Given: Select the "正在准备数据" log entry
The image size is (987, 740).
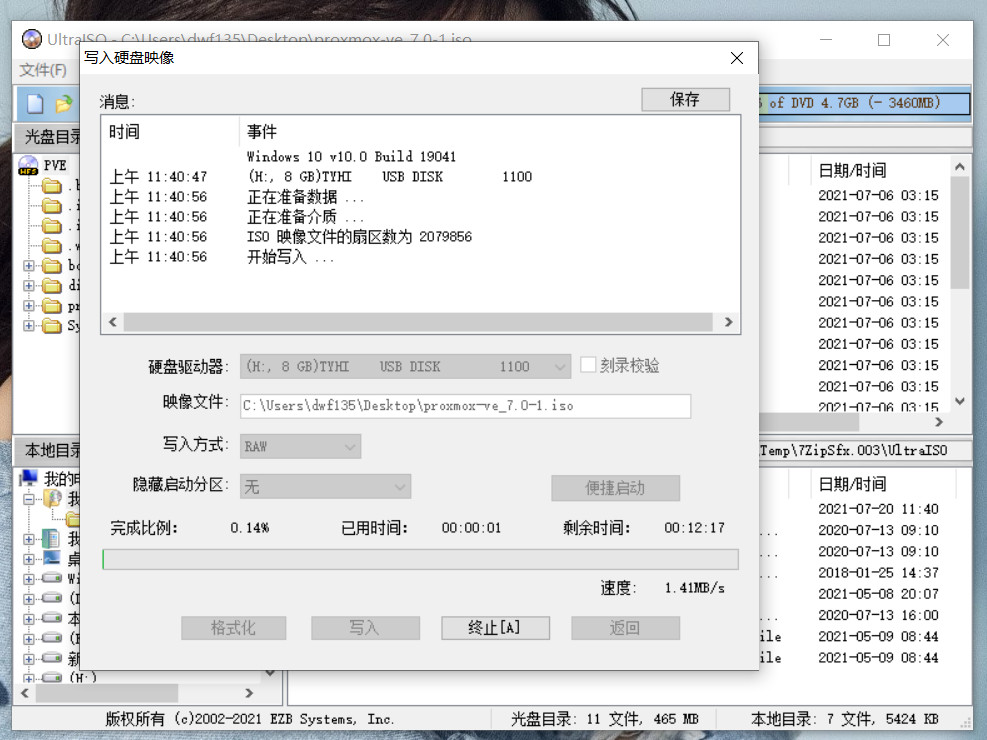Looking at the screenshot, I should (305, 198).
